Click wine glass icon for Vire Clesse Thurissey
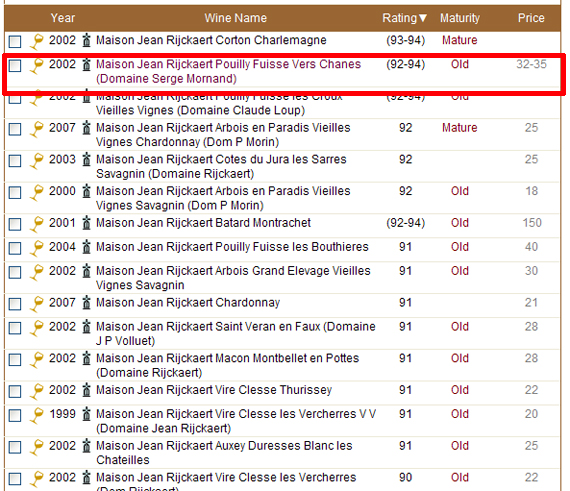Viewport: 570px width, 491px height. pos(37,391)
